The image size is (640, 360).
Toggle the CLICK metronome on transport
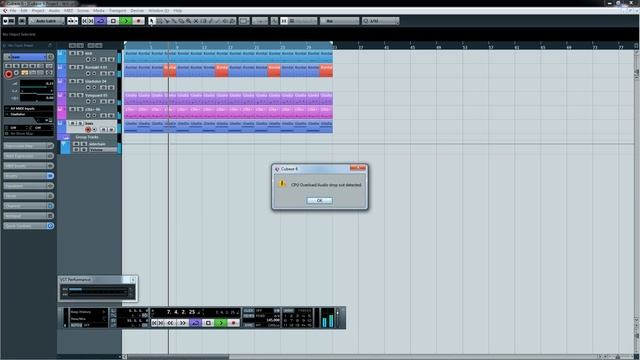(249, 311)
